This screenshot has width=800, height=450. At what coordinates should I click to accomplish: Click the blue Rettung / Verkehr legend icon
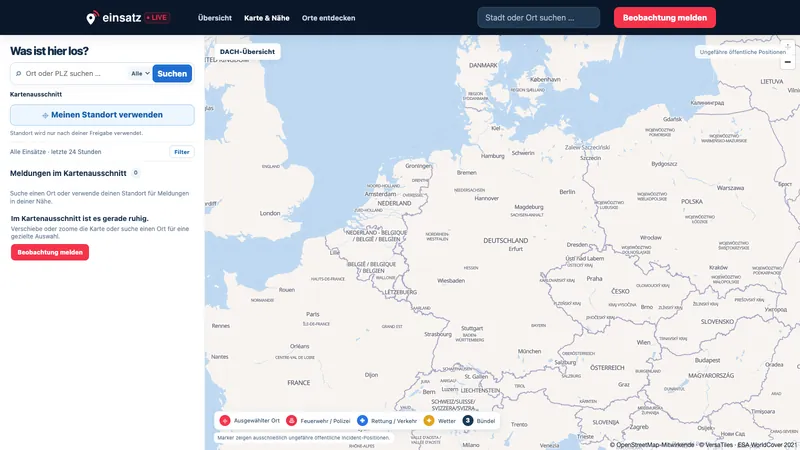(362, 421)
